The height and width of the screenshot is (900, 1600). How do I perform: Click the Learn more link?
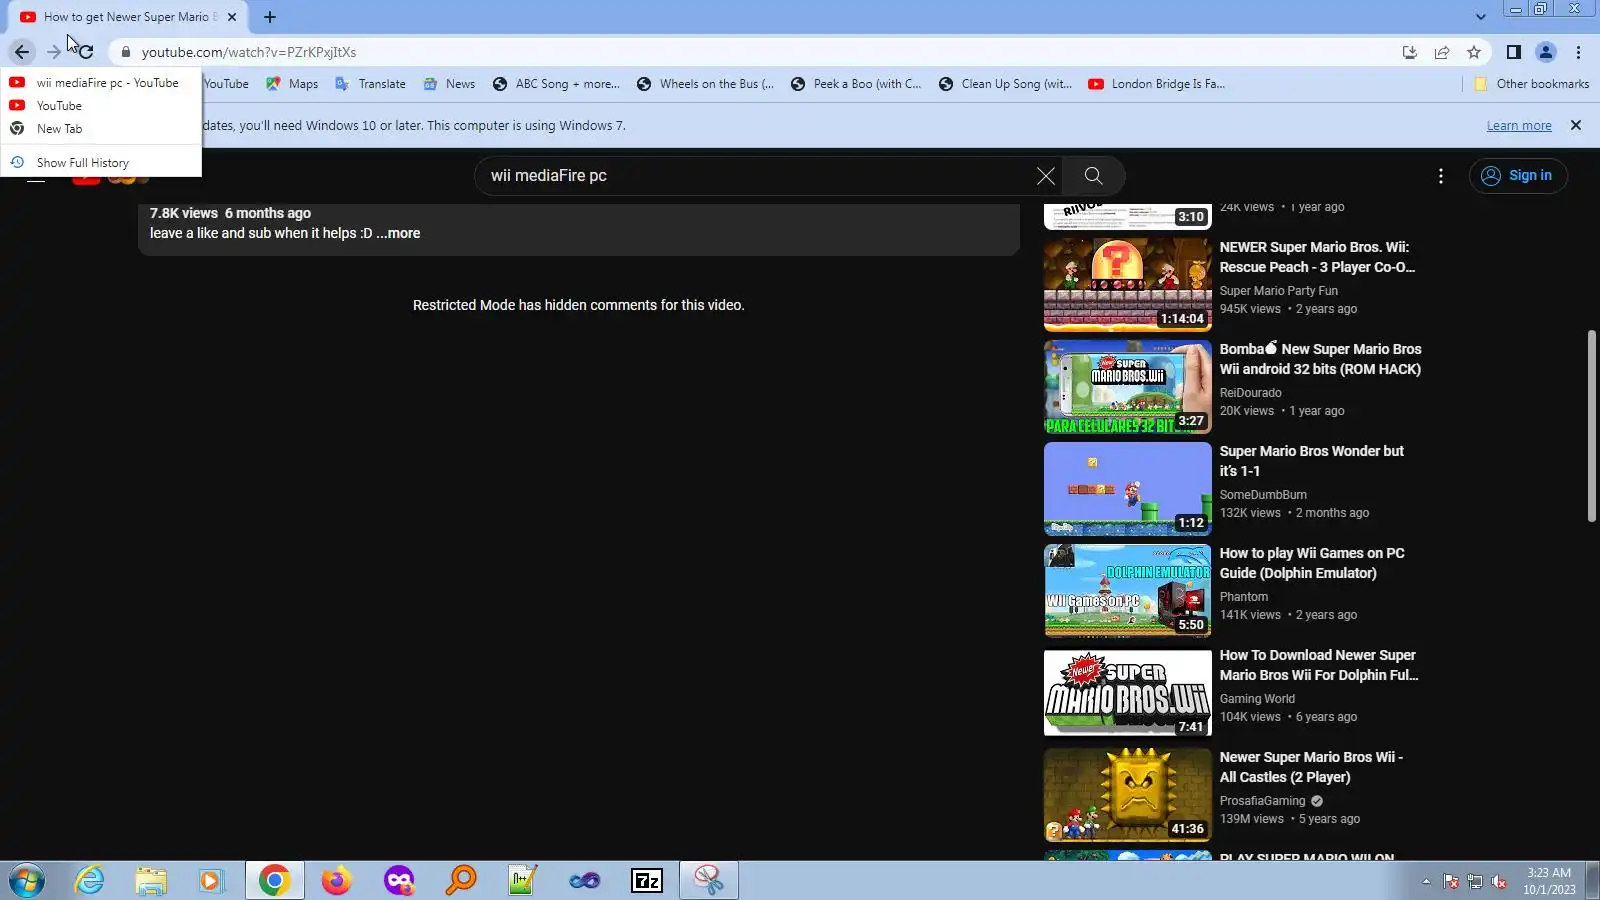1519,126
